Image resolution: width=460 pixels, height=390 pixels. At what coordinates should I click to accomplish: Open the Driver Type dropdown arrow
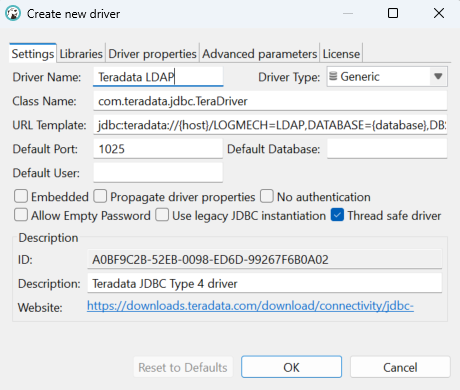pyautogui.click(x=438, y=77)
